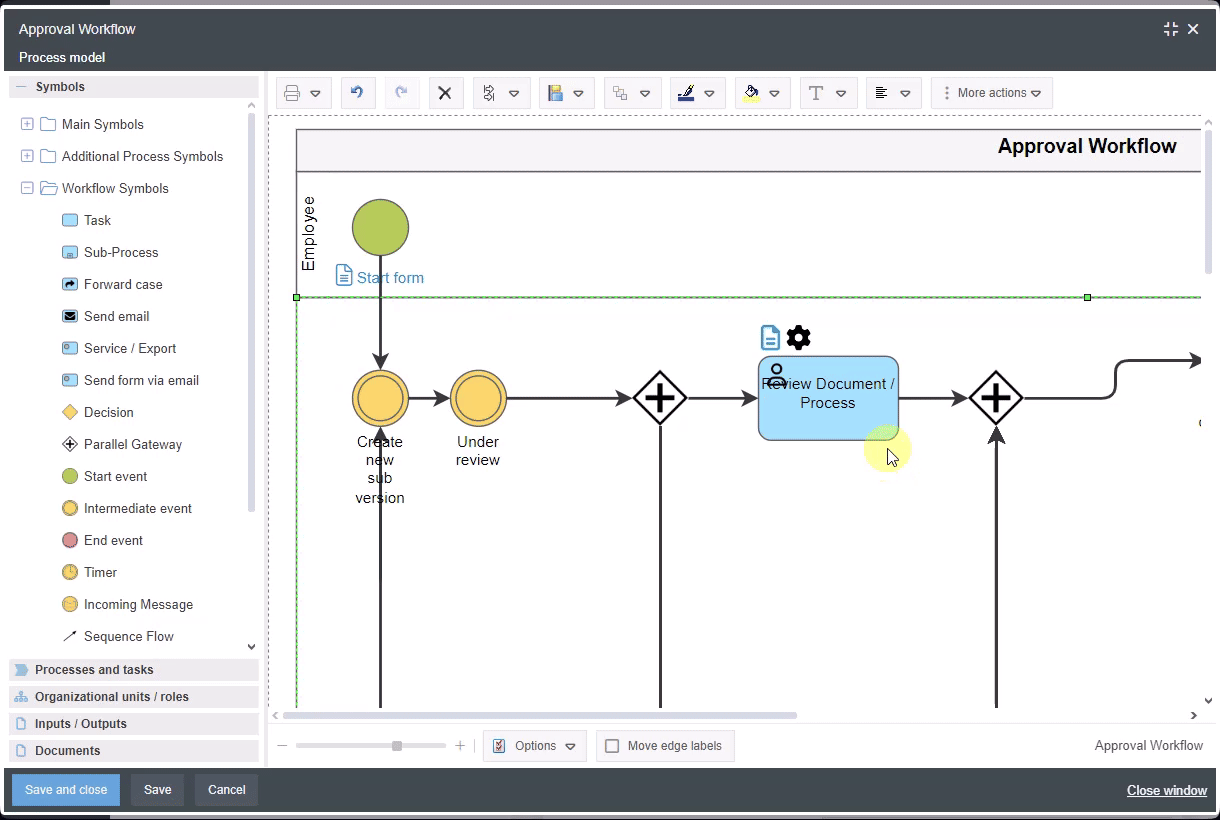Select the Parallel Gateway symbol

132,444
